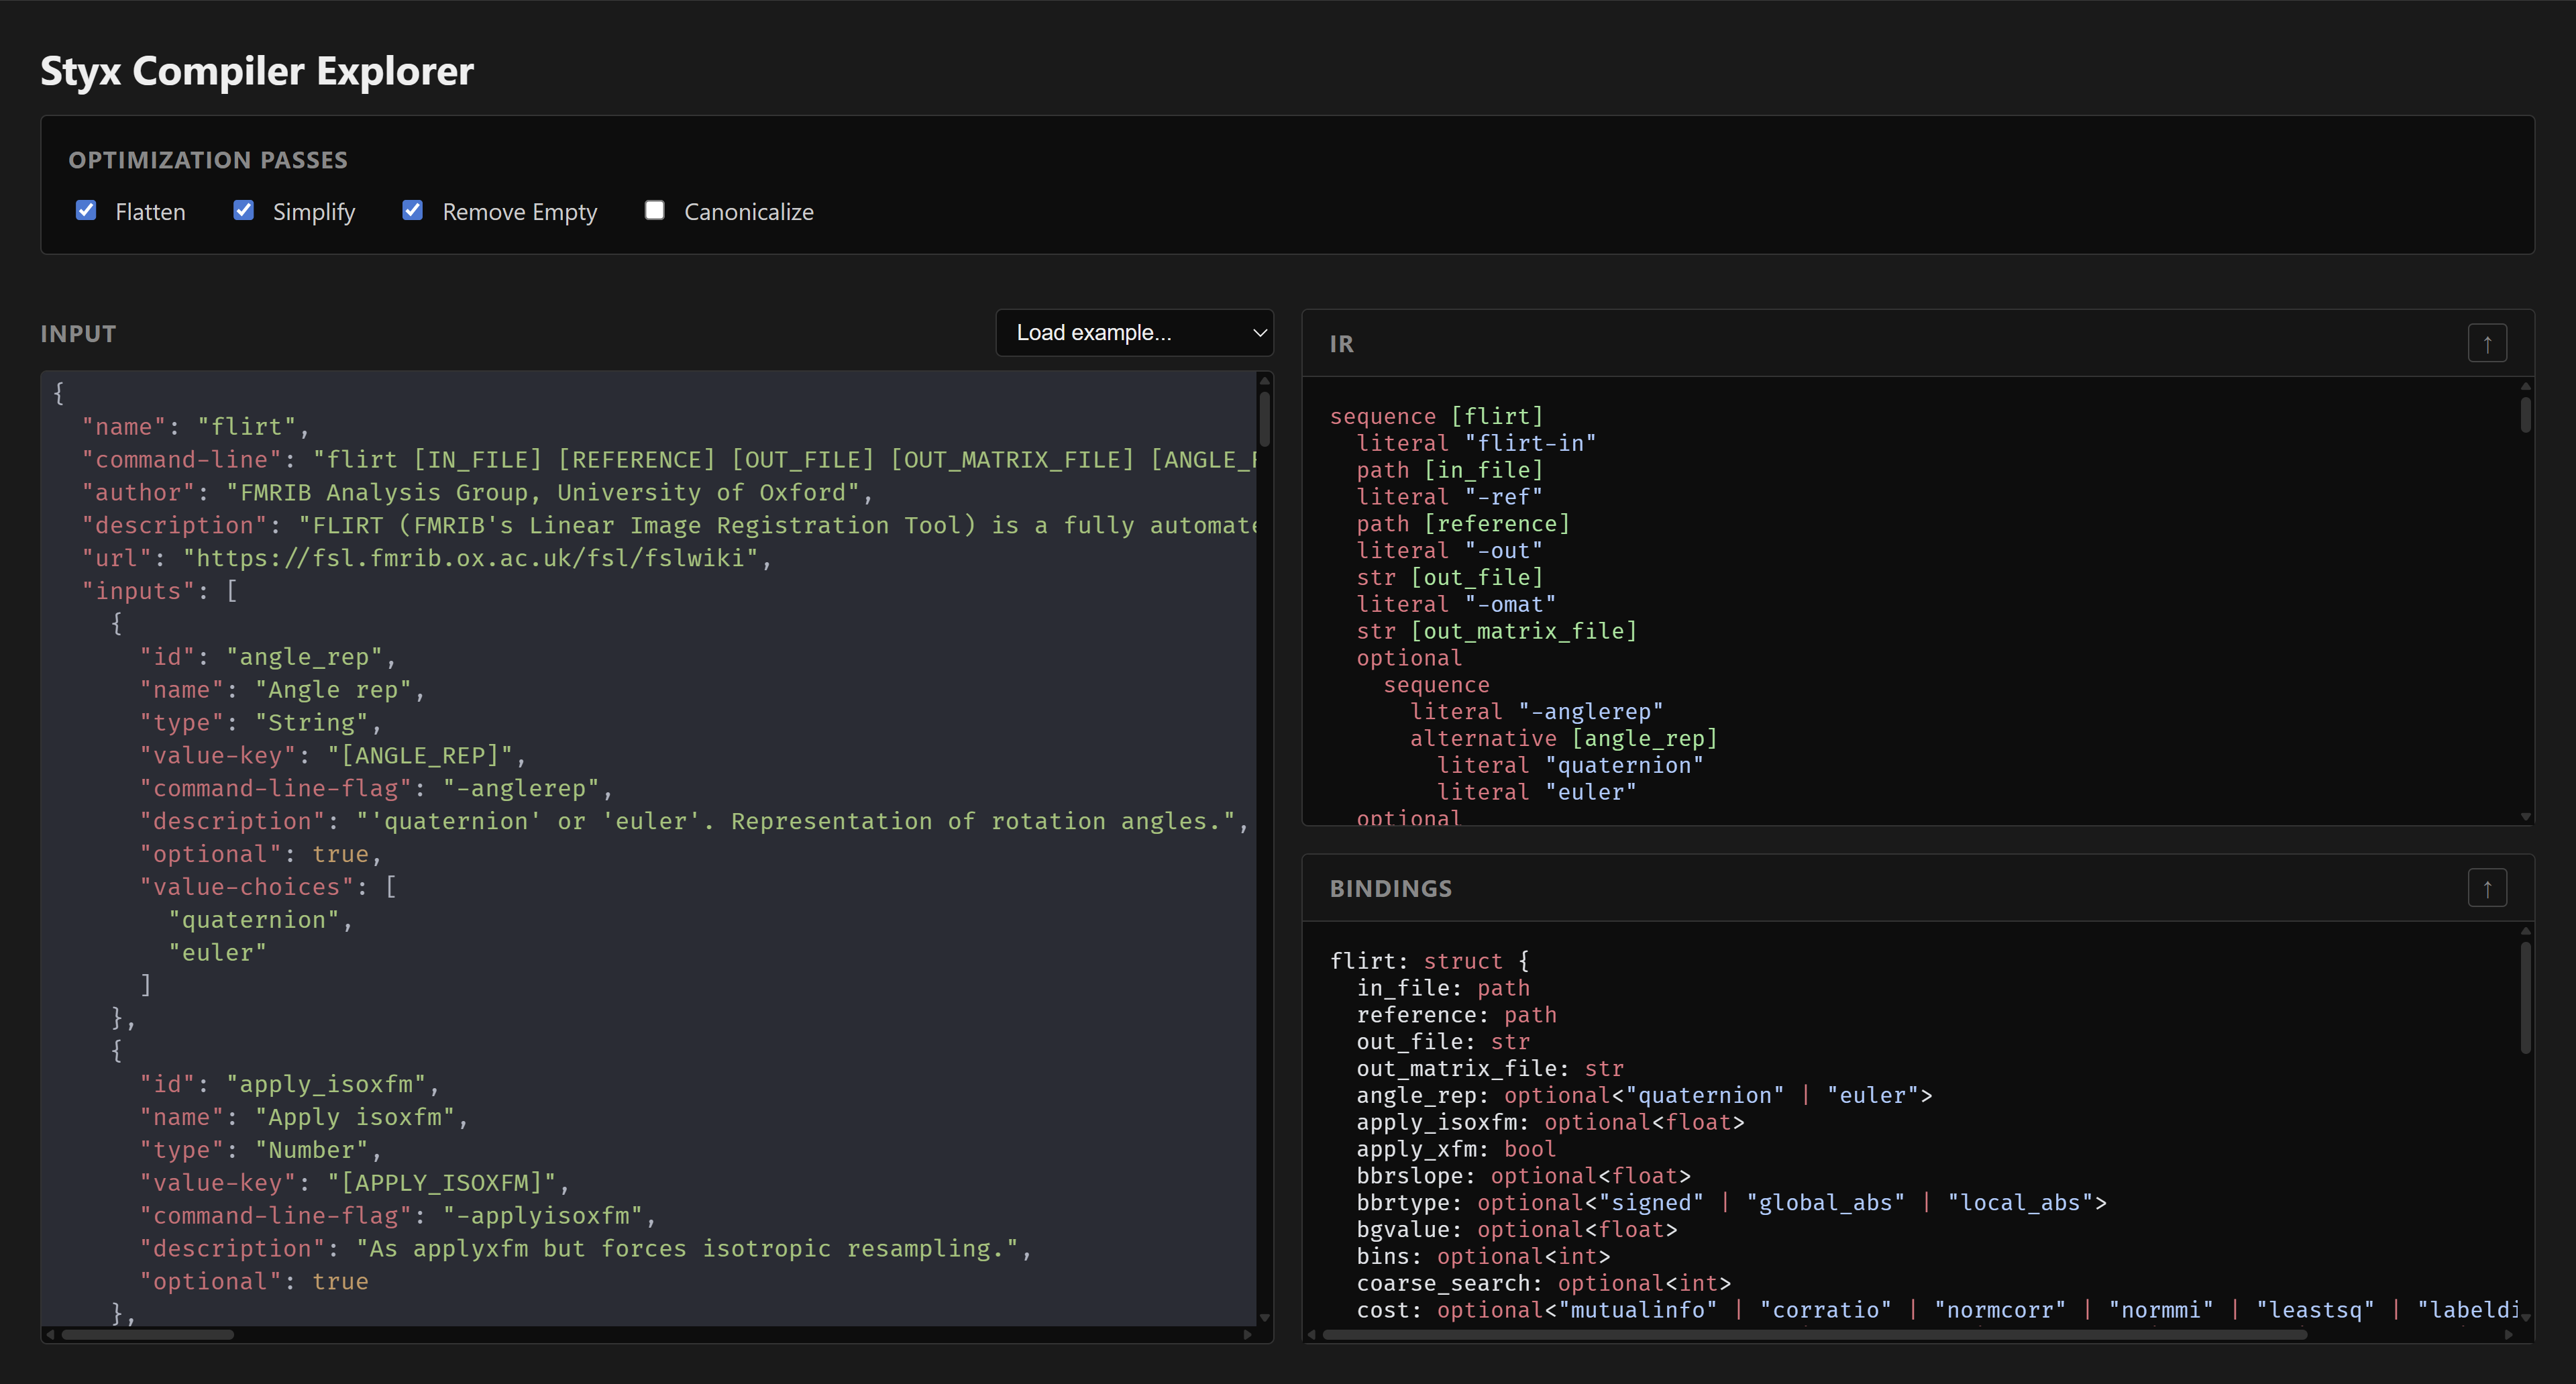Screen dimensions: 2576x1384
Task: Click the up arrow of the INPUT editor scrollbar
Action: coord(1264,380)
